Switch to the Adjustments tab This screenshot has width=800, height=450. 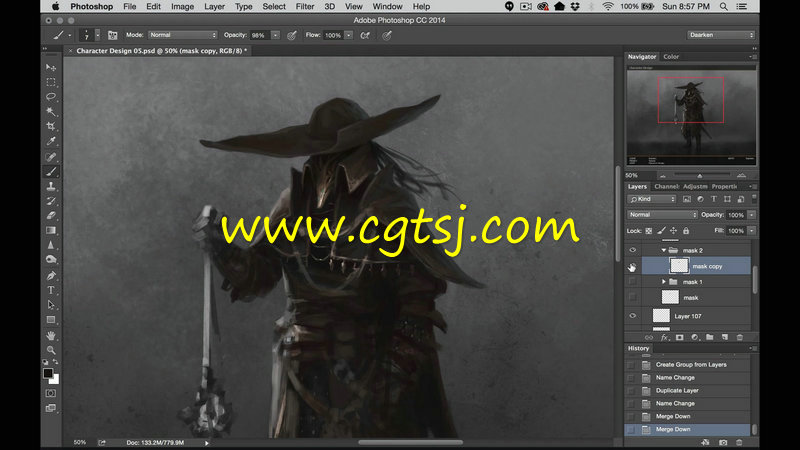point(695,186)
